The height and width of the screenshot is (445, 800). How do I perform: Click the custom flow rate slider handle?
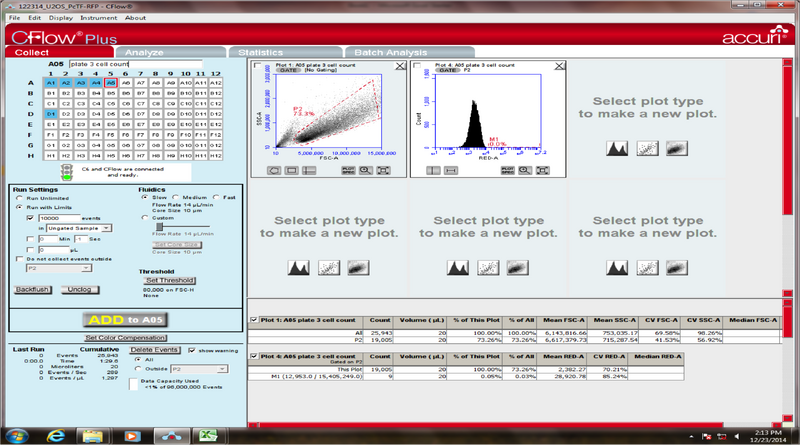pos(160,226)
